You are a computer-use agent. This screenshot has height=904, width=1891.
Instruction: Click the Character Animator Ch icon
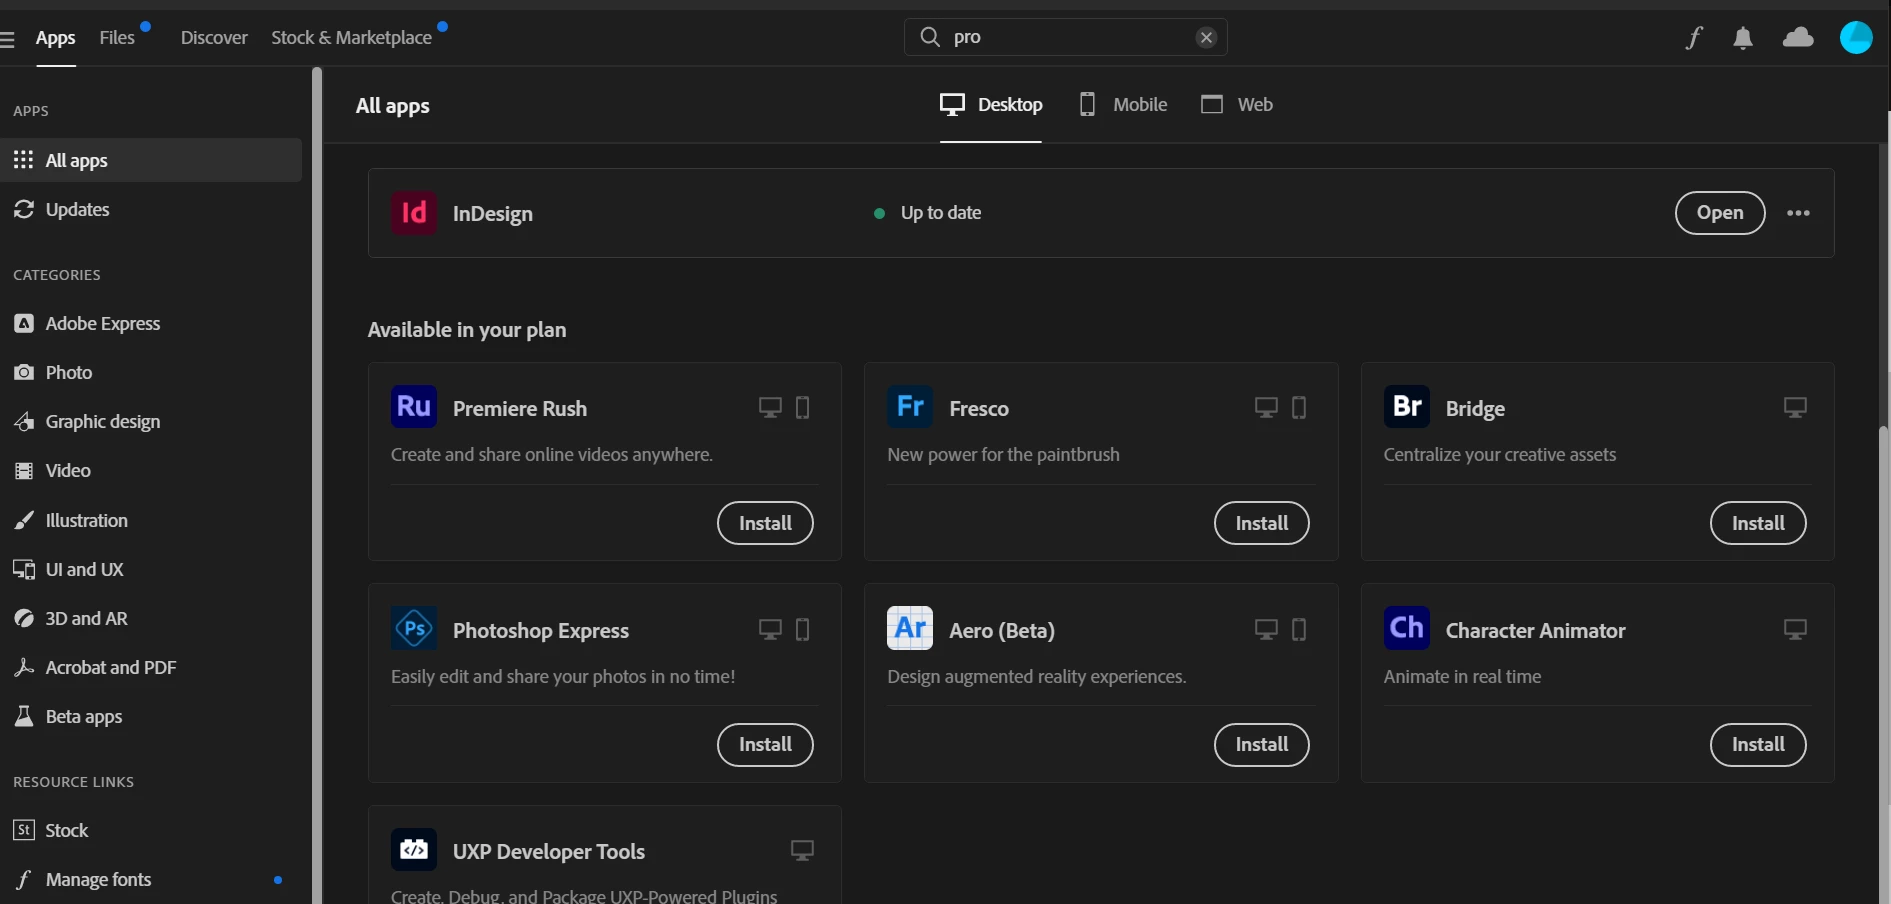(x=1407, y=629)
